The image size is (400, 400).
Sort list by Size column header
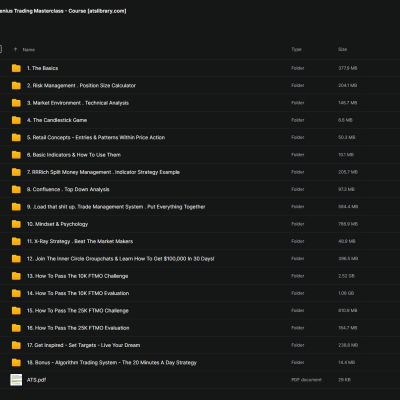(x=342, y=49)
